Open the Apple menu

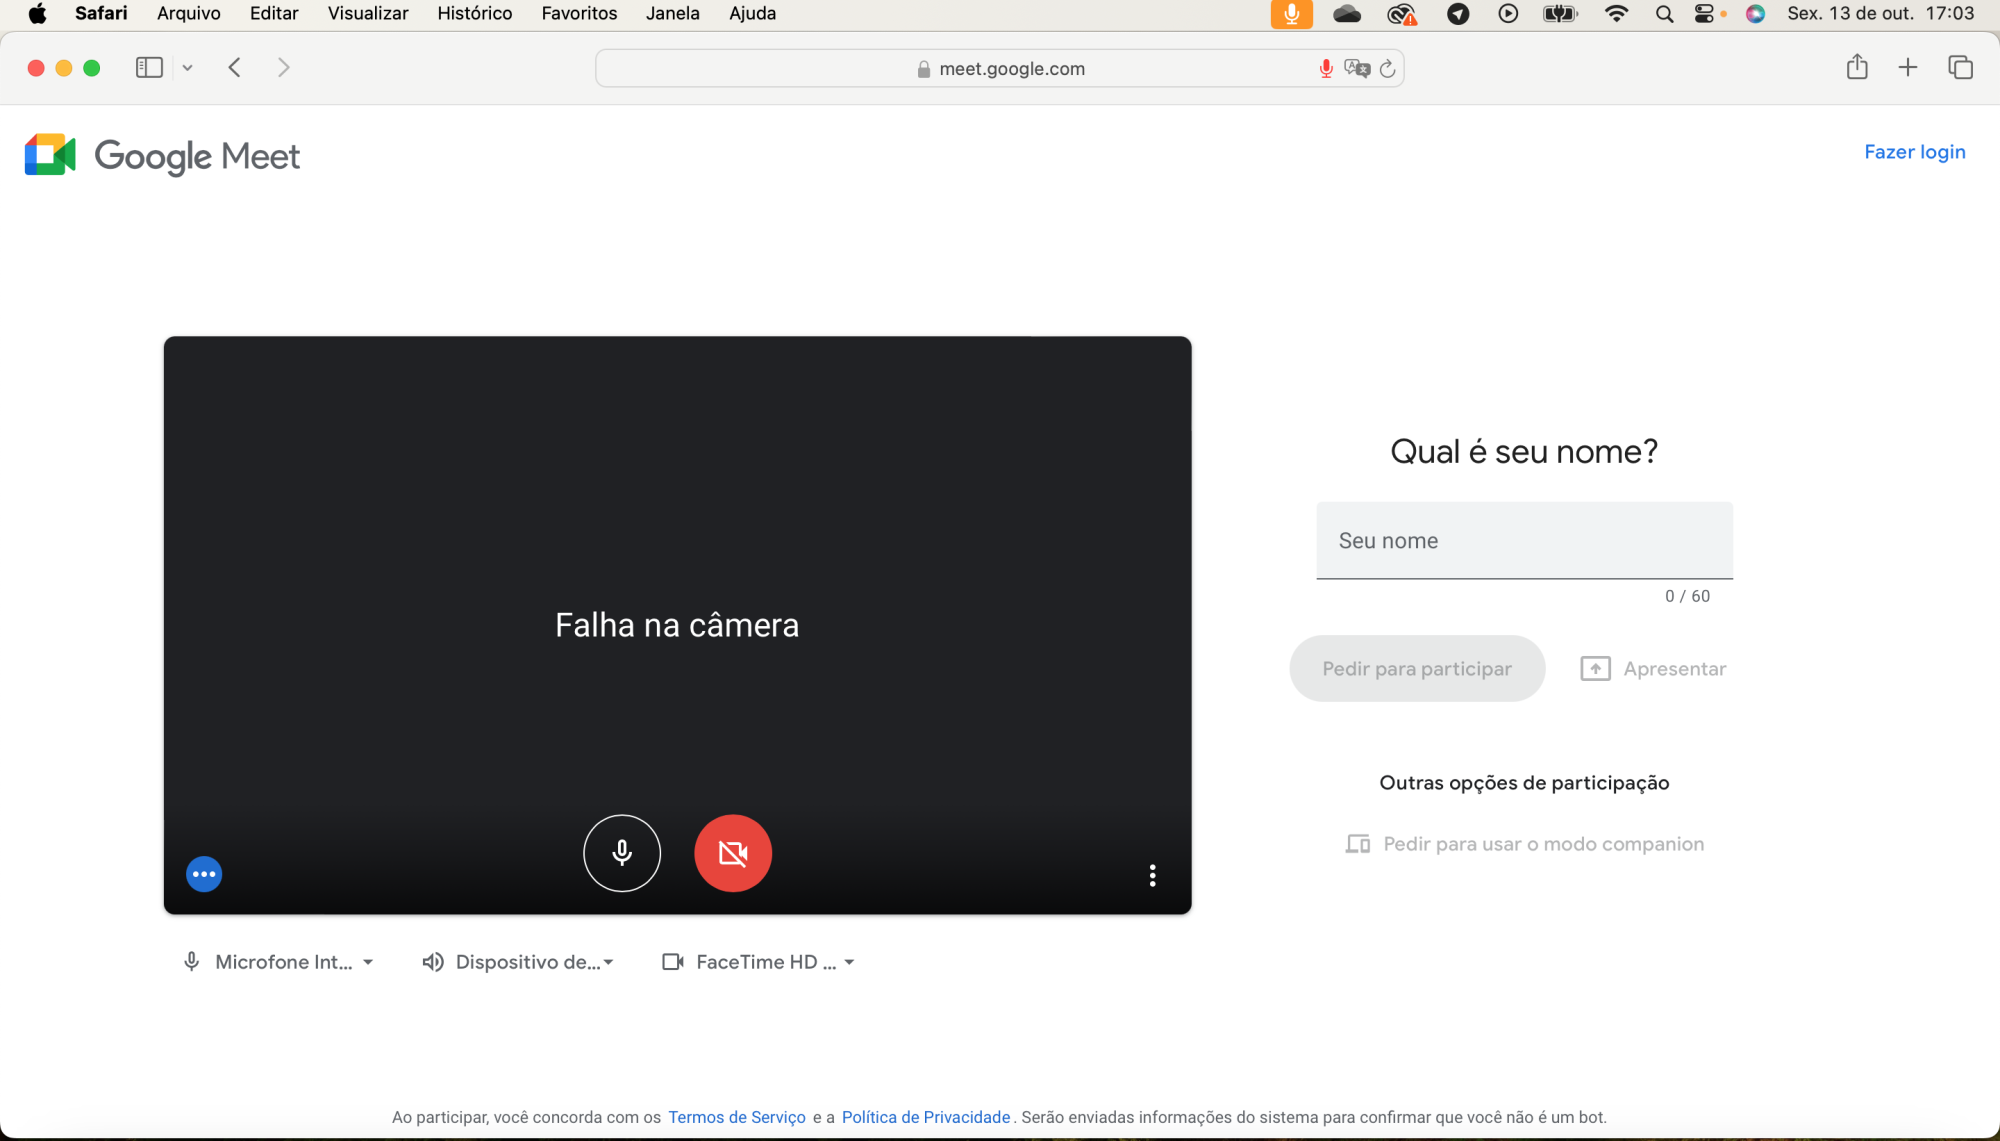click(37, 13)
